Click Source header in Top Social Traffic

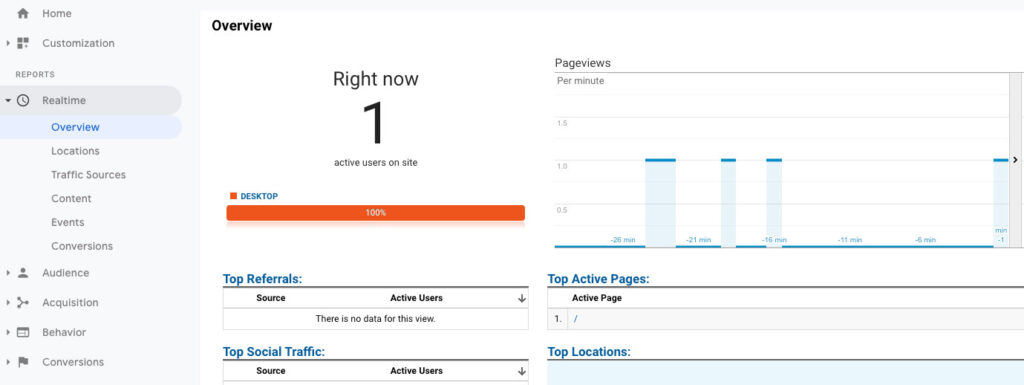[x=270, y=371]
